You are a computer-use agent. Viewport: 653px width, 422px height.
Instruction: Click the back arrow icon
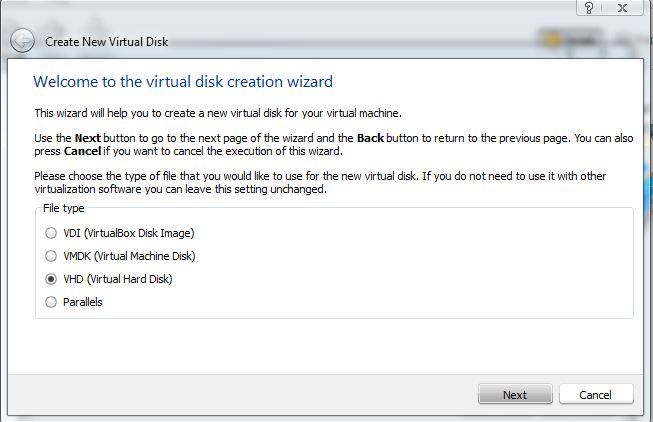[23, 42]
